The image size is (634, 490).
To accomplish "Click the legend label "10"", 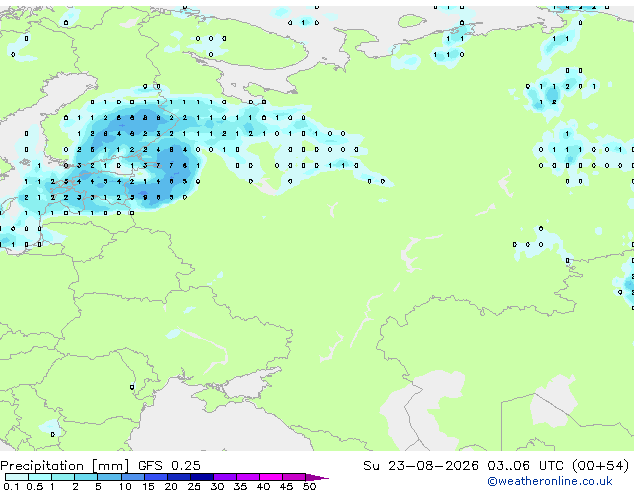I will click(125, 486).
